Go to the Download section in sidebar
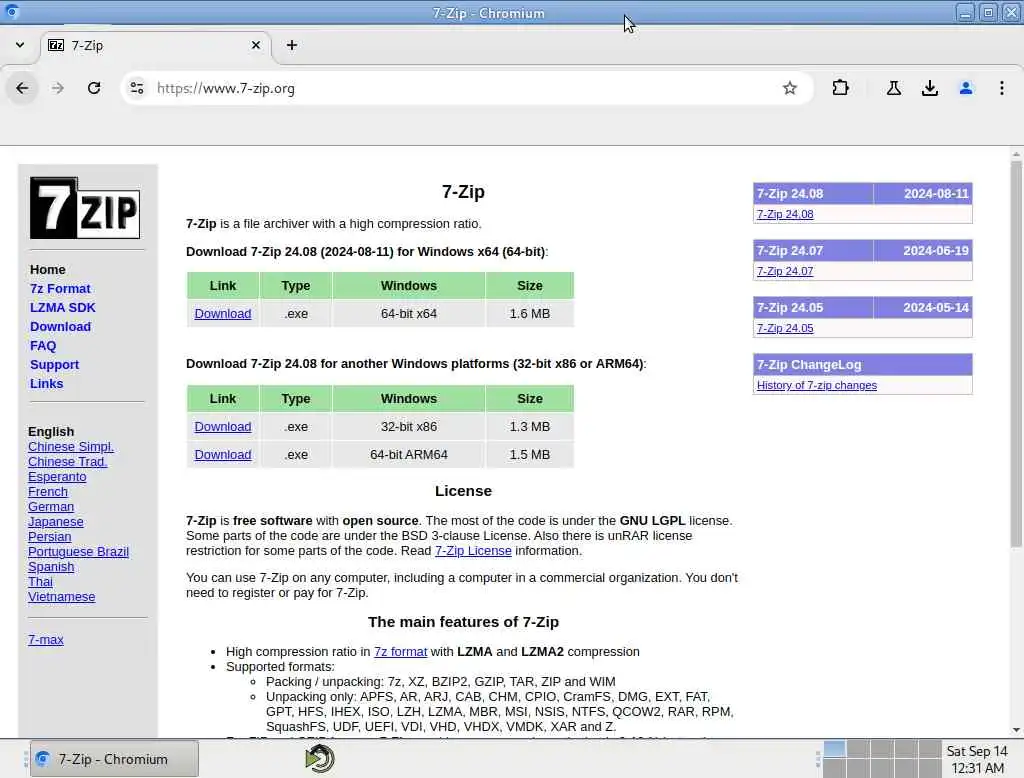 pos(60,327)
